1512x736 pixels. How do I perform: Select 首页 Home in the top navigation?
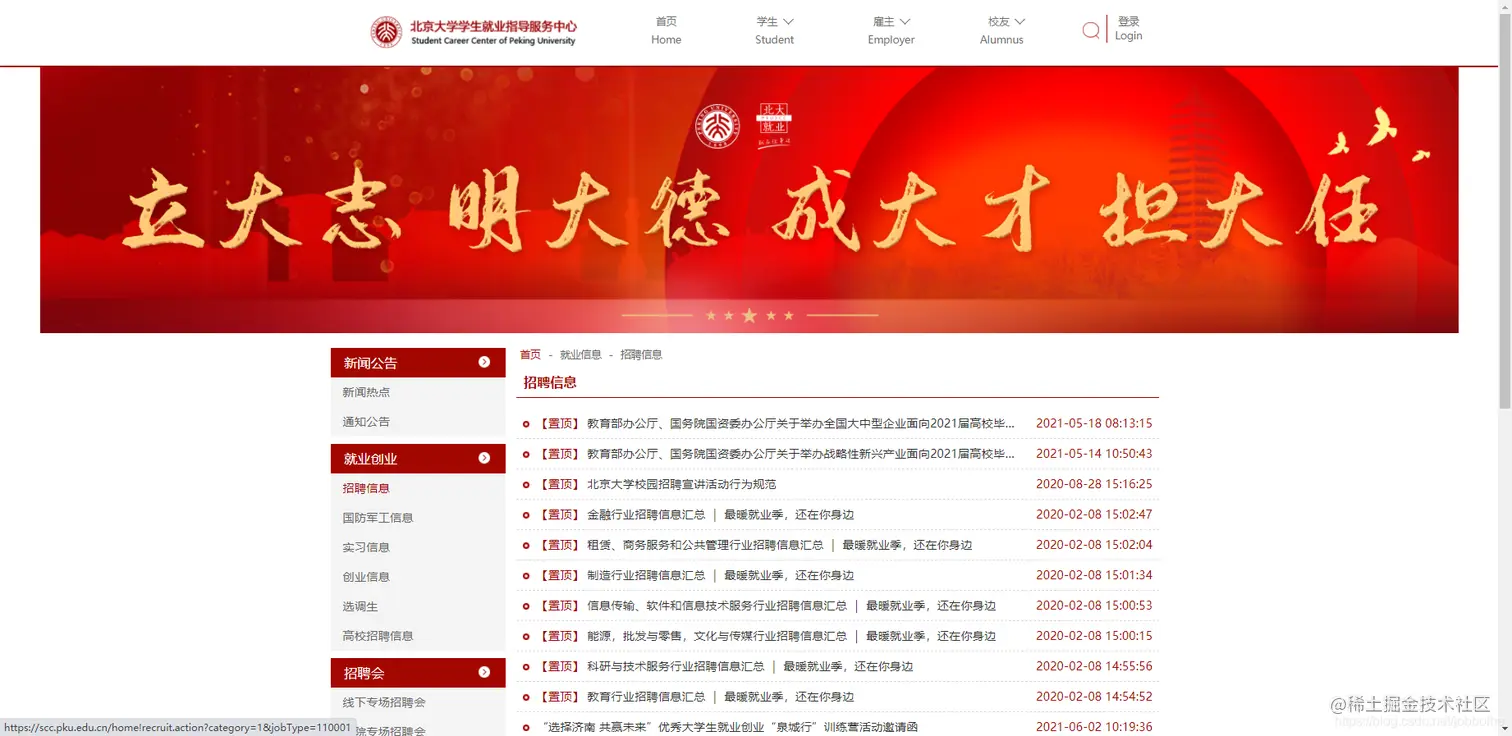tap(666, 30)
